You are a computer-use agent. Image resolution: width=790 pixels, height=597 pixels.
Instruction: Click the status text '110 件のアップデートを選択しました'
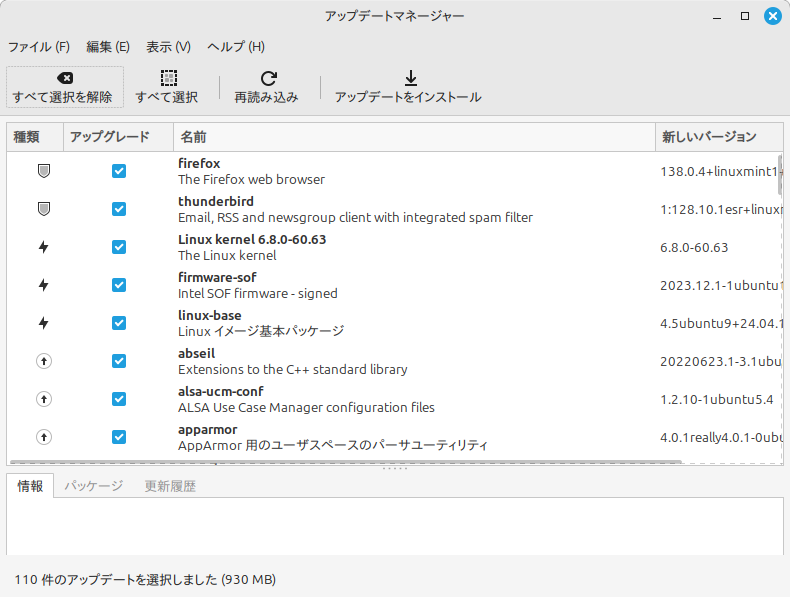(116, 579)
